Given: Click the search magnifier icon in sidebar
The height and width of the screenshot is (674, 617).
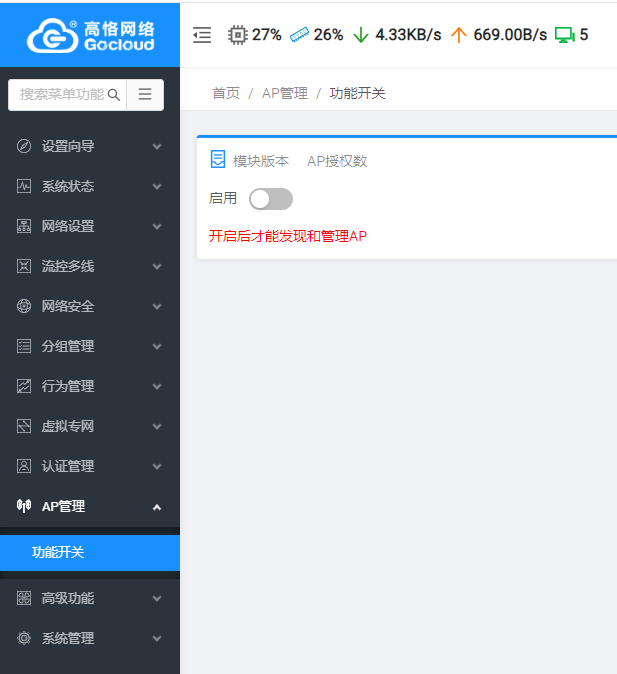Looking at the screenshot, I should tap(114, 95).
